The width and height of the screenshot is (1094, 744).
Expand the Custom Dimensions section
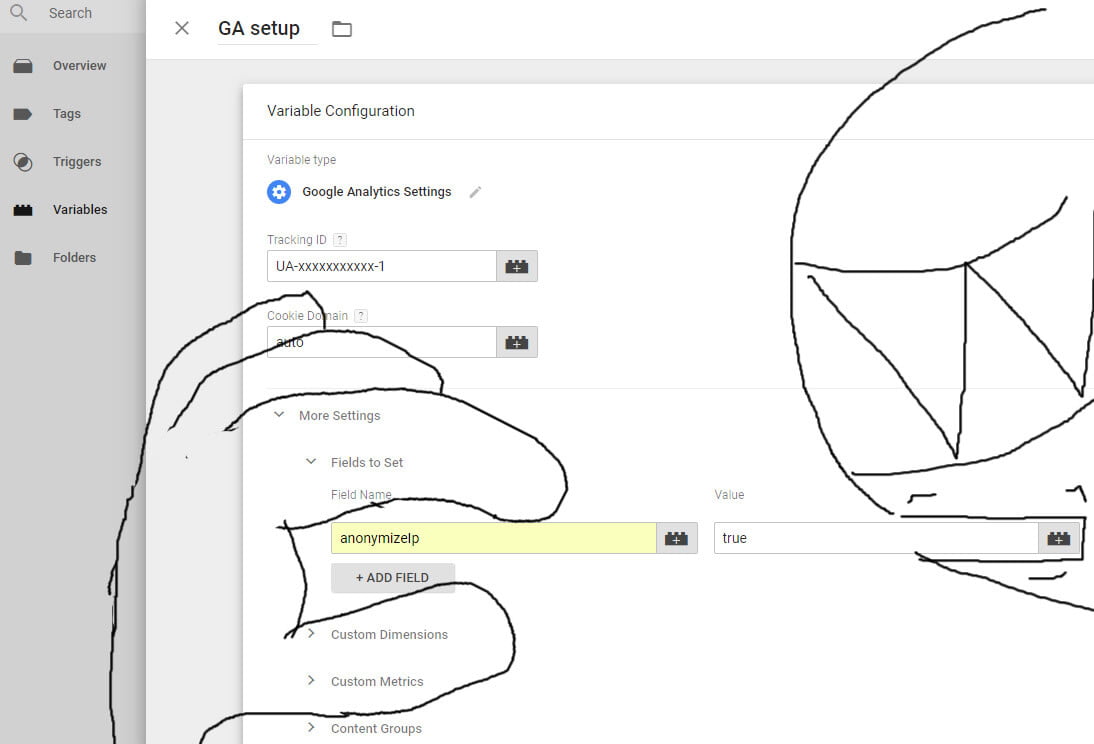[x=311, y=634]
